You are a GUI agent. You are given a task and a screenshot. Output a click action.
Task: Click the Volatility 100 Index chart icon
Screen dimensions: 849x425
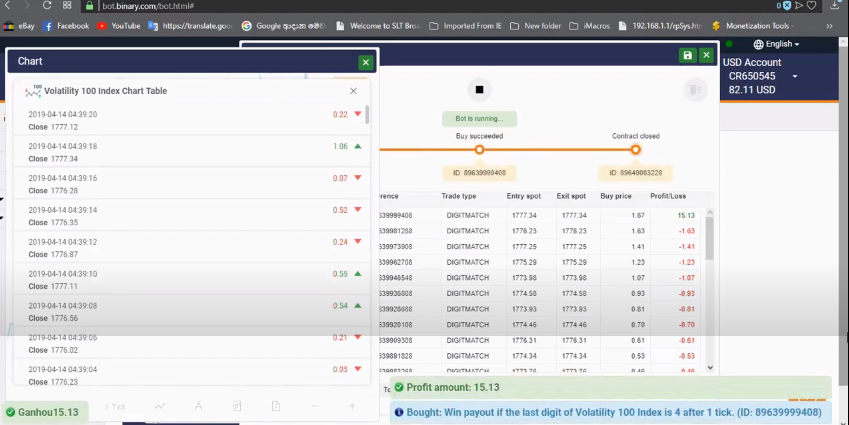(x=33, y=91)
